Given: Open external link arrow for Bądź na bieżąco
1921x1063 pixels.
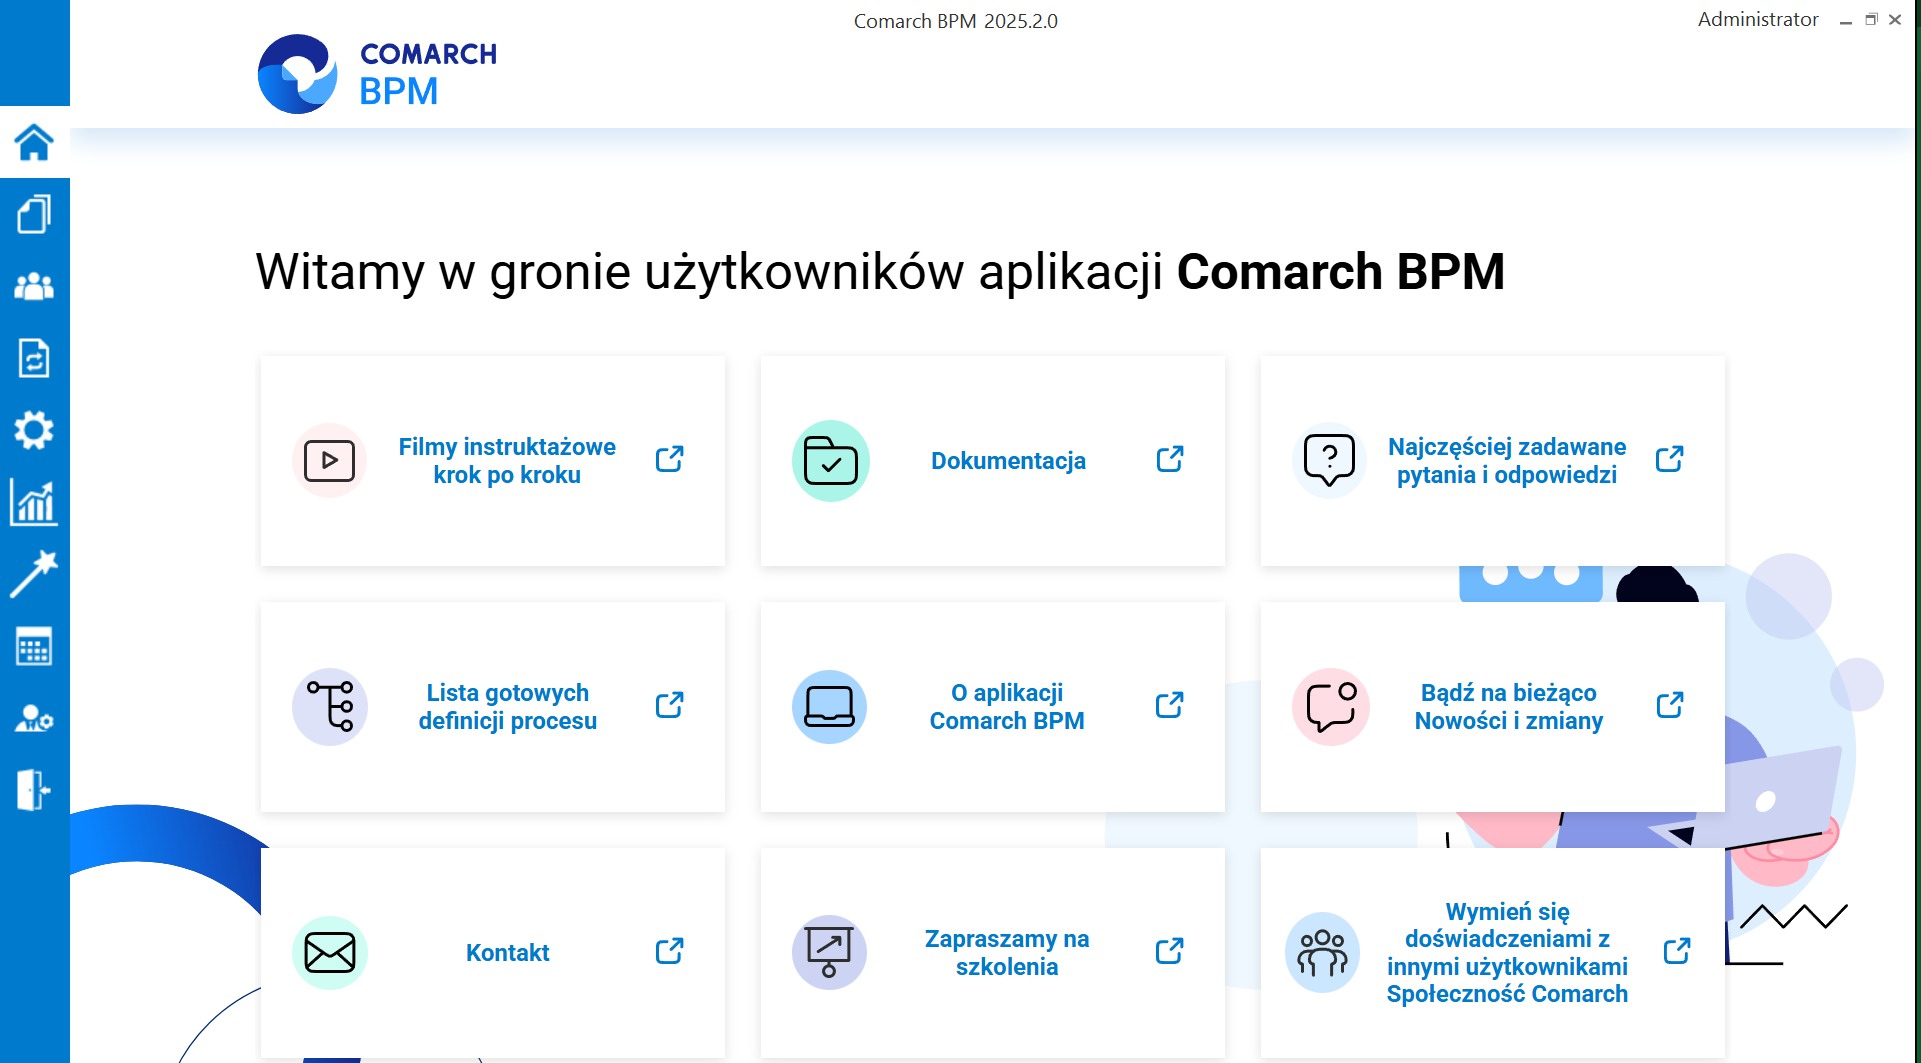Looking at the screenshot, I should tap(1670, 705).
